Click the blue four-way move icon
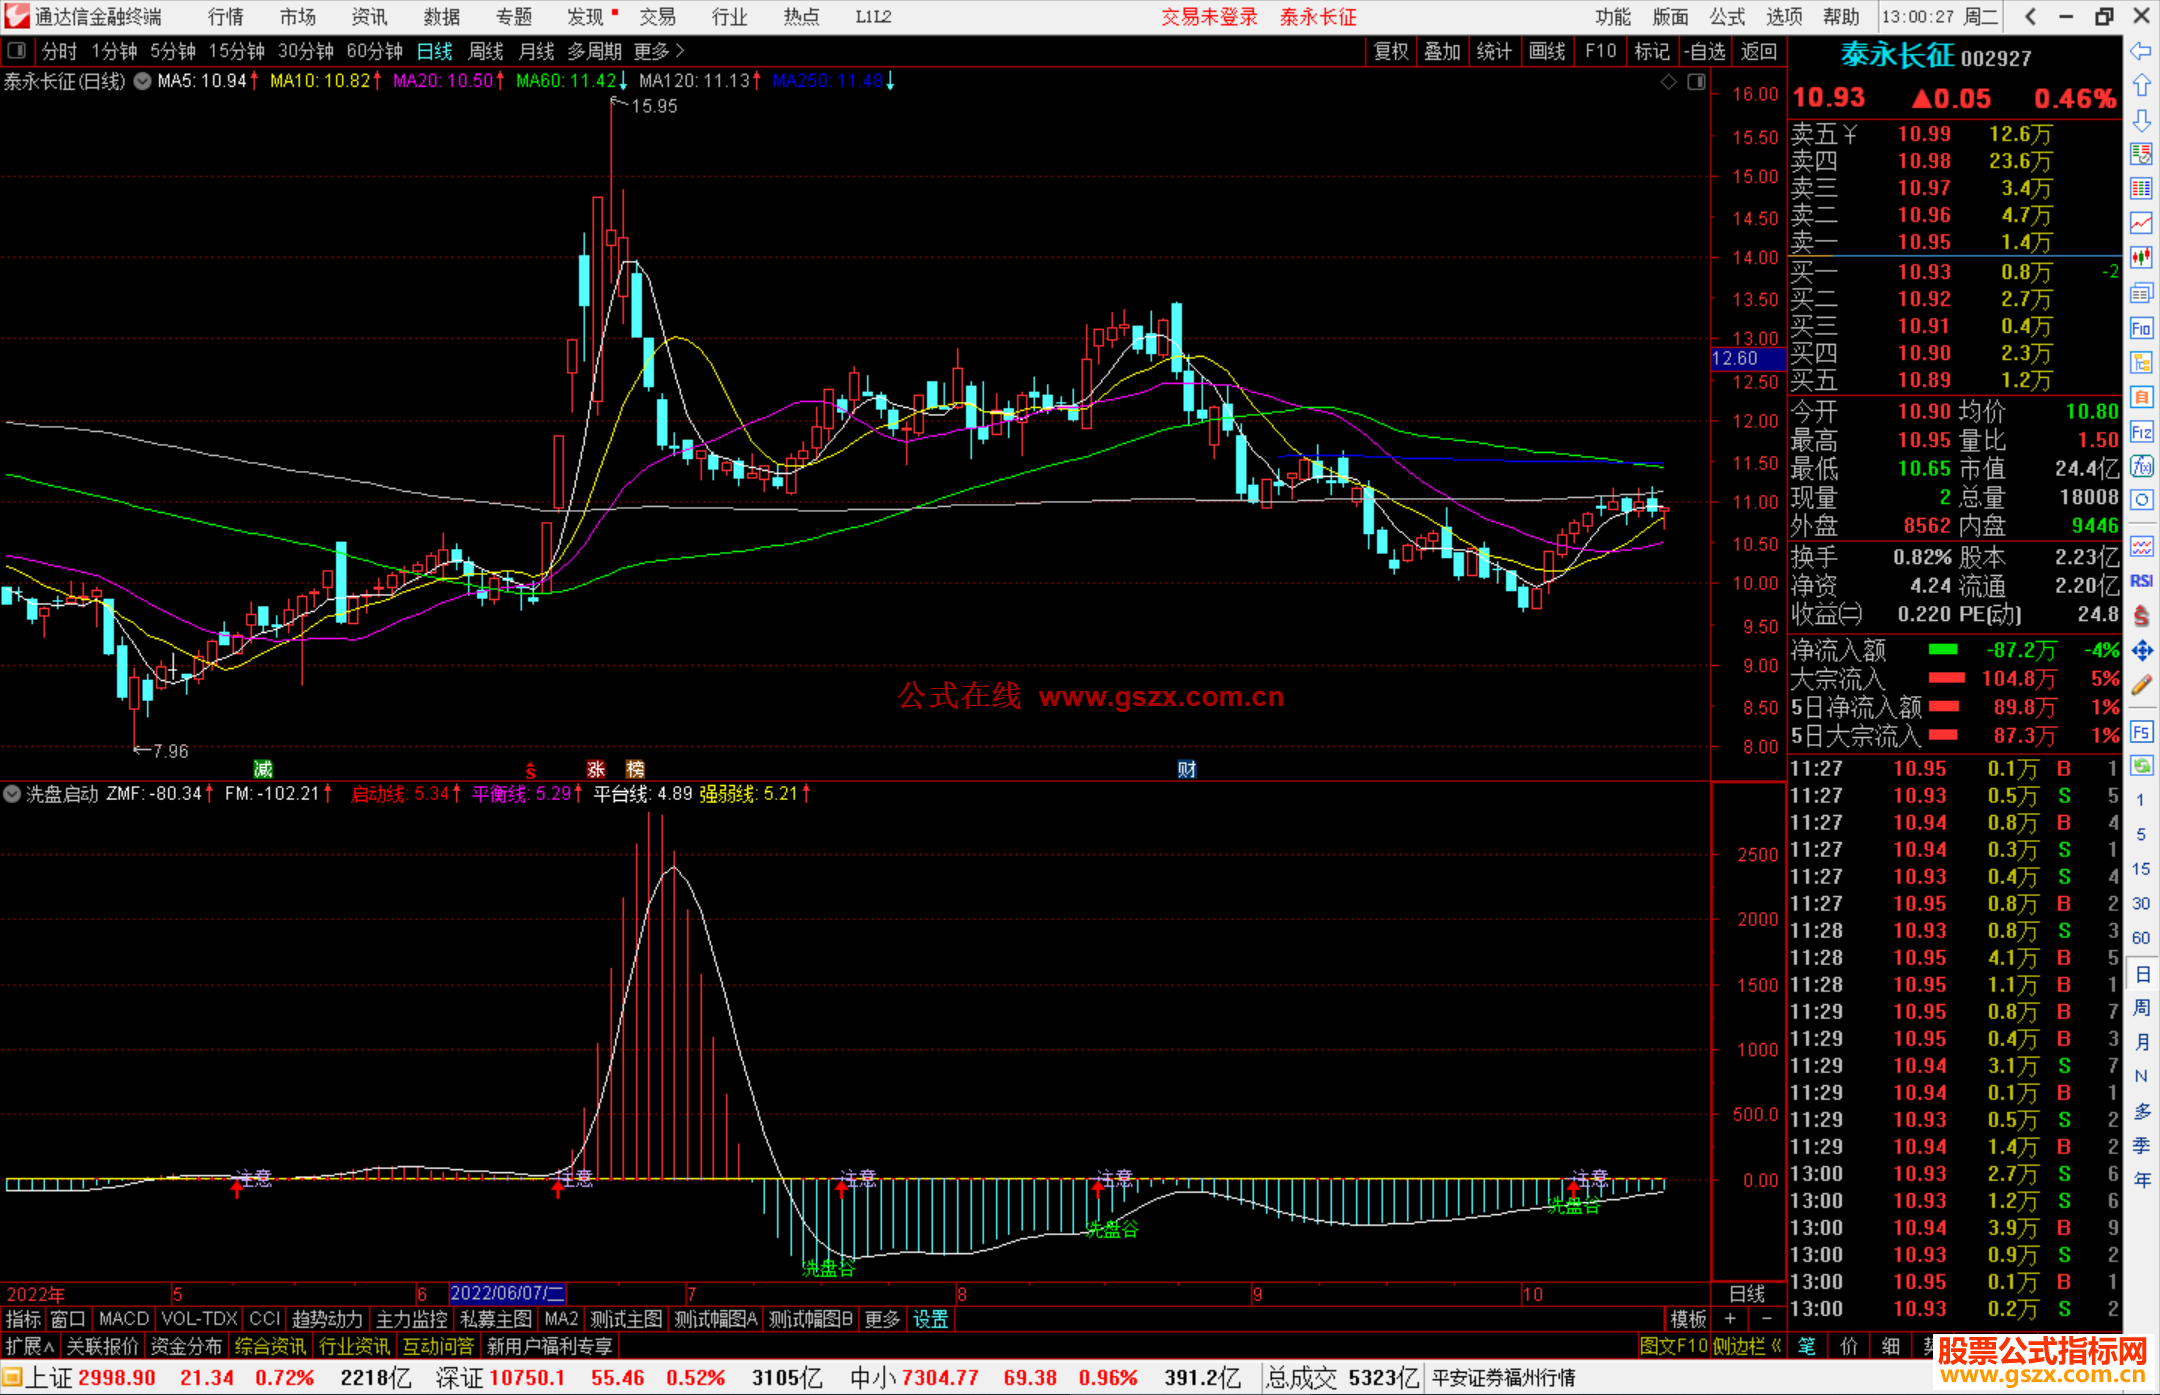 point(2141,651)
